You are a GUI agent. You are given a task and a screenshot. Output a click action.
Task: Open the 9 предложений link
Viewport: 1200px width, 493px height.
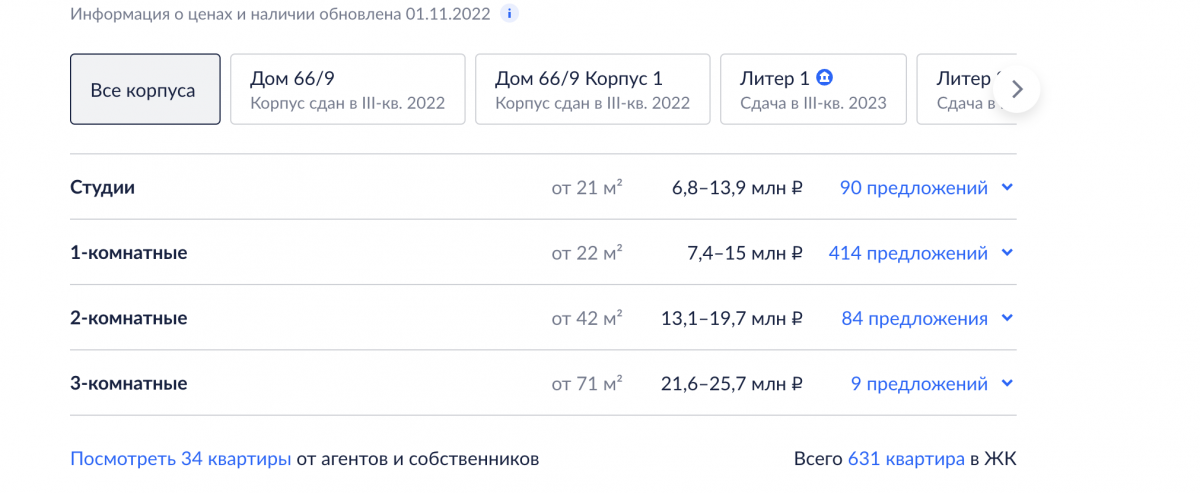(919, 384)
